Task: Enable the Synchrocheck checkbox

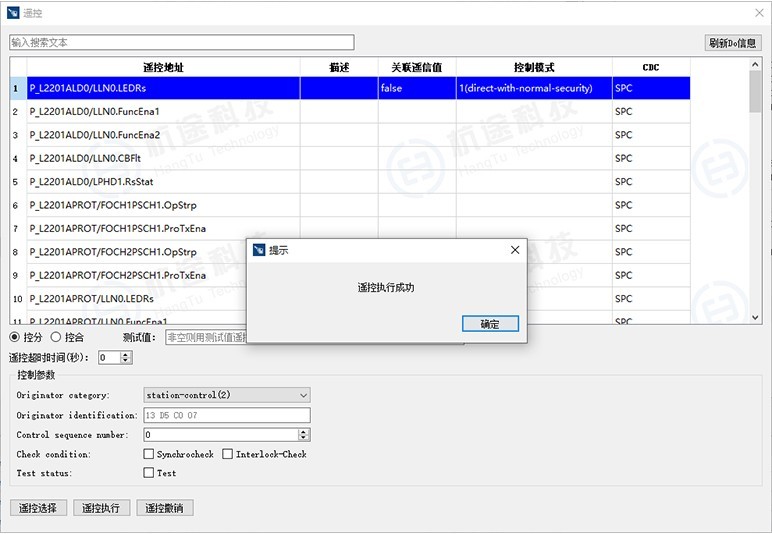Action: tap(149, 454)
